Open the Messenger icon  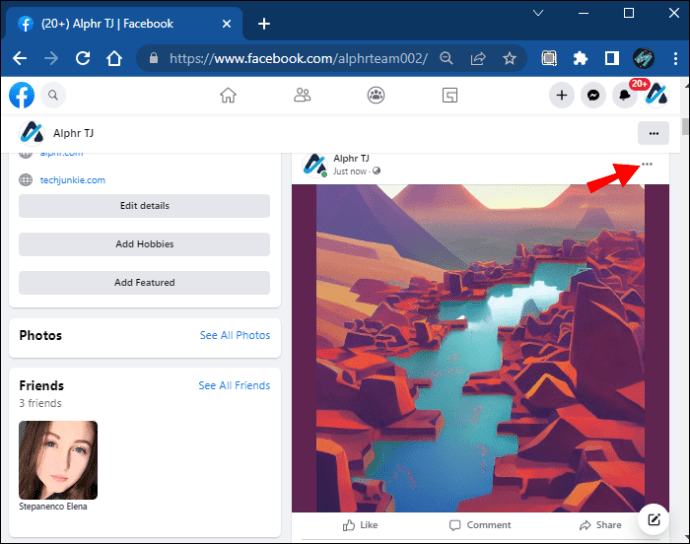pyautogui.click(x=593, y=95)
